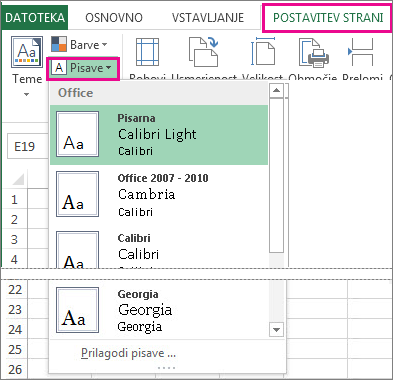Click the select-all corner triangle

tap(18, 179)
